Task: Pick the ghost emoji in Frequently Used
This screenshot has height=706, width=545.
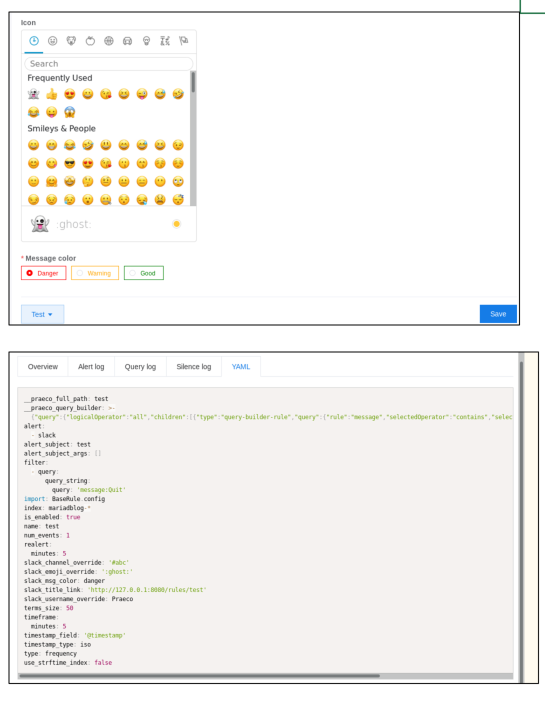Action: point(33,94)
